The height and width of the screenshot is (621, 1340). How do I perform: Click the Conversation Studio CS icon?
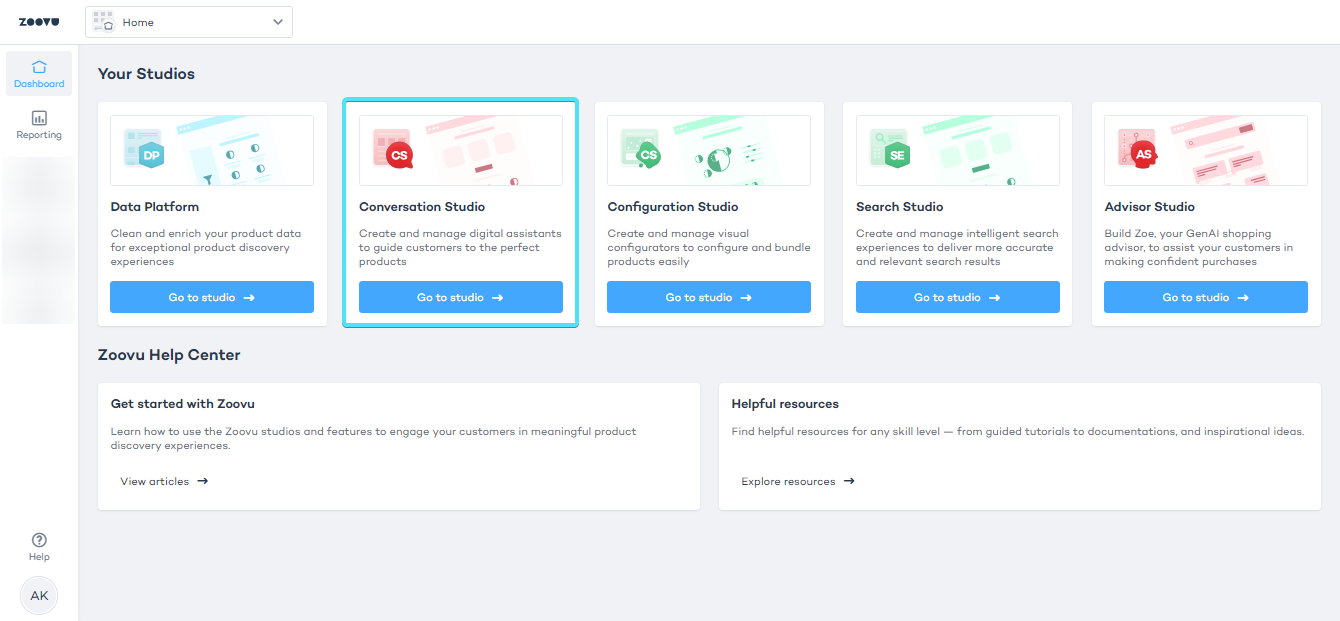click(398, 154)
